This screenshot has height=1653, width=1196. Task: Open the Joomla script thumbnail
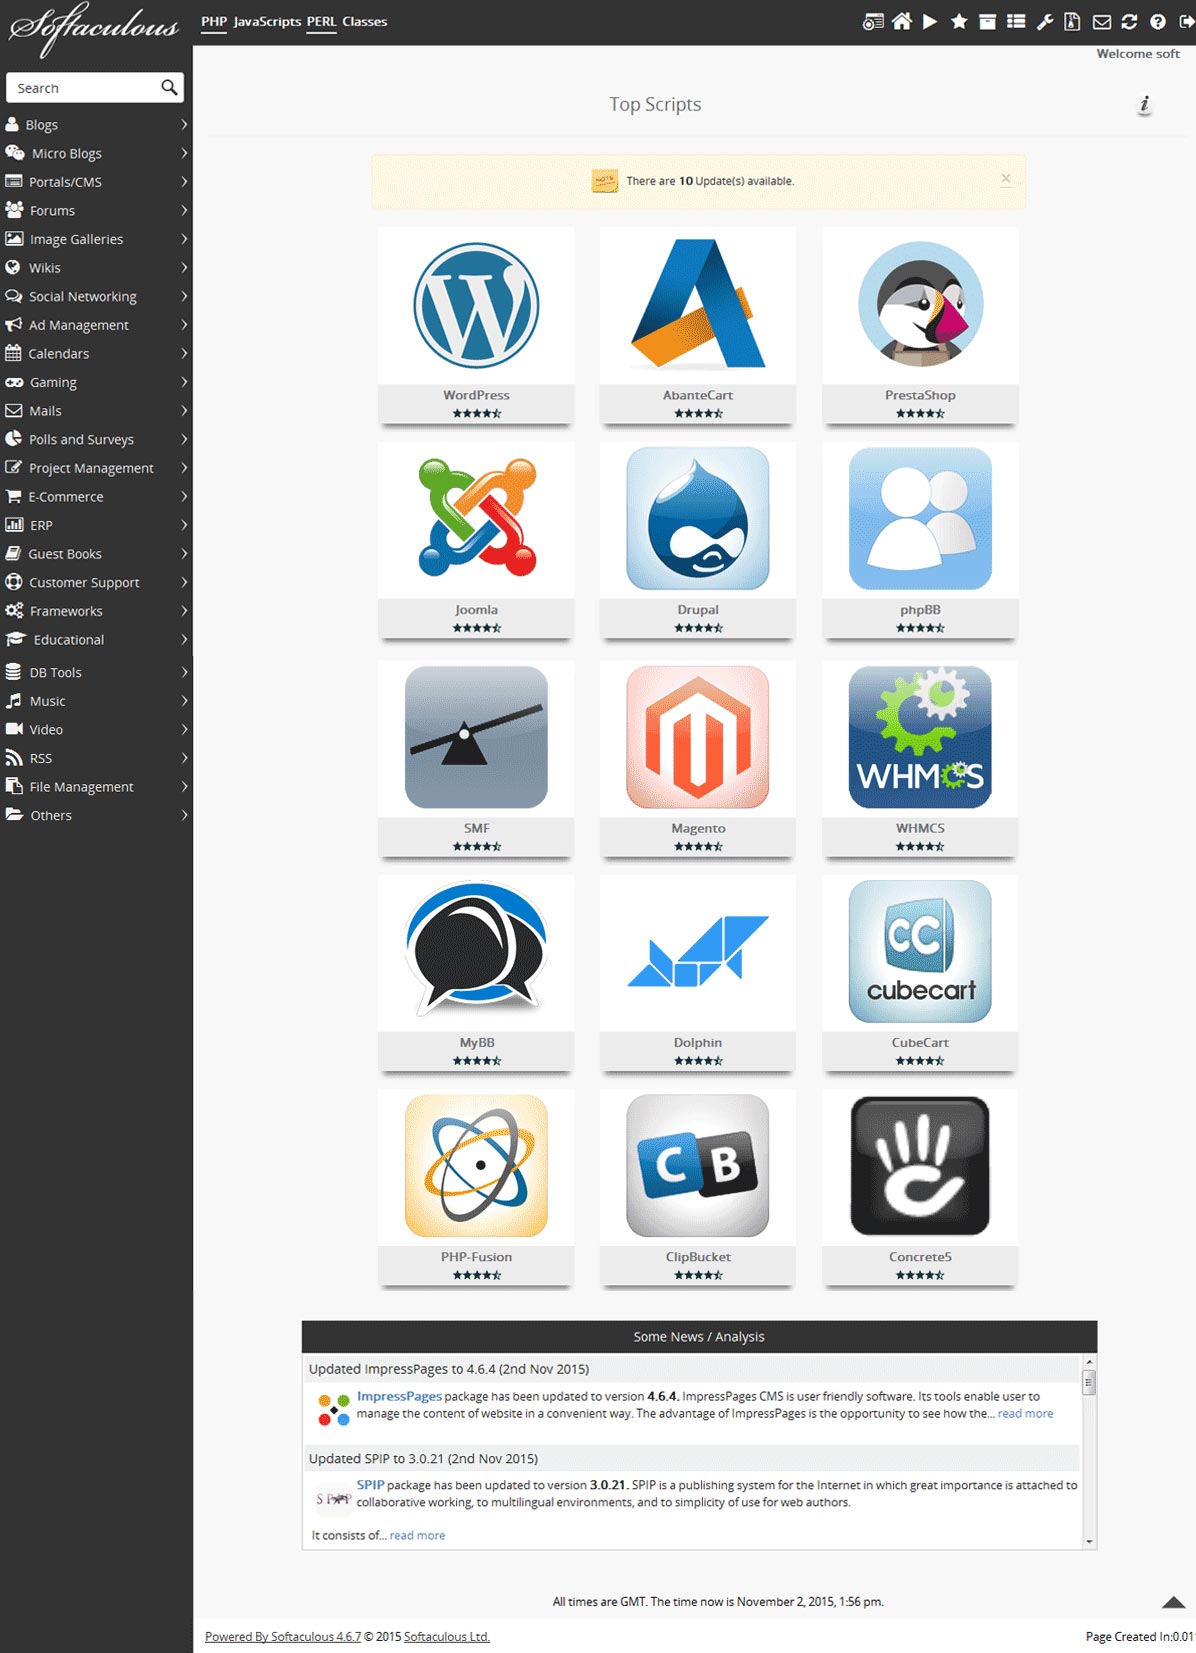476,518
